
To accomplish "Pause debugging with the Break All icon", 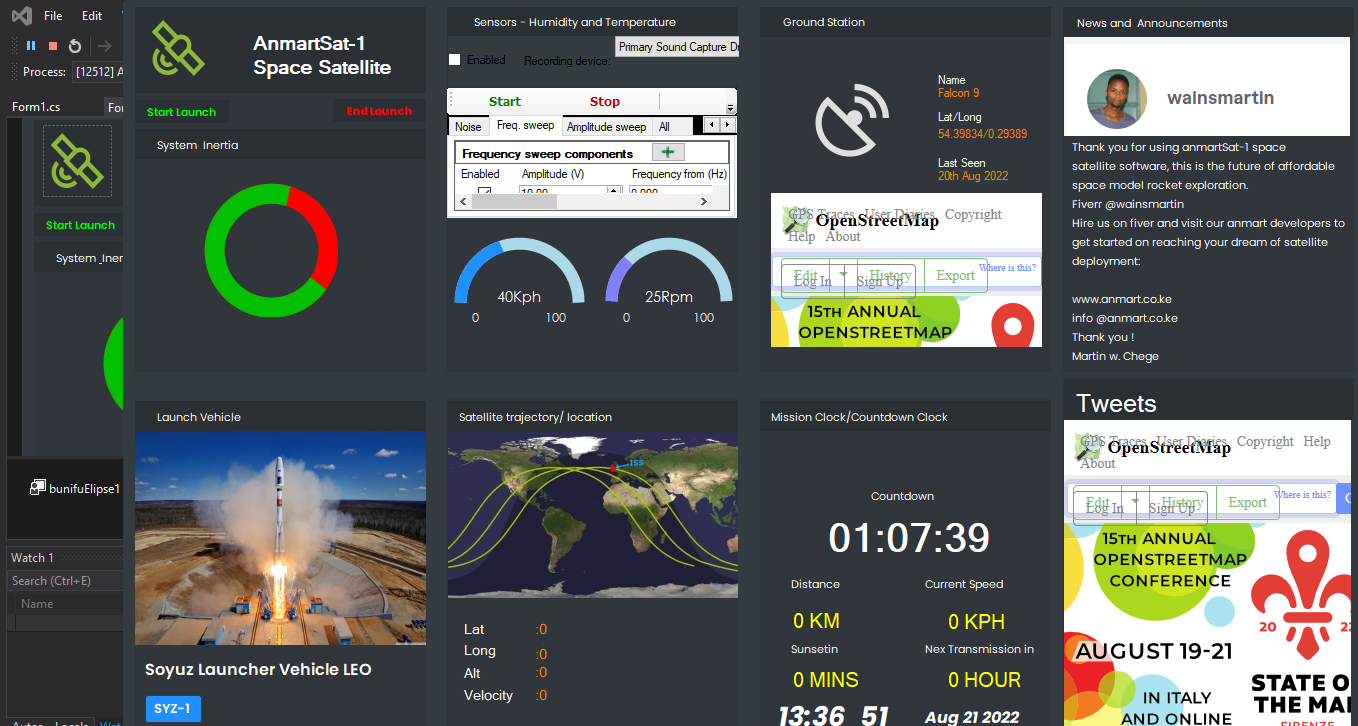I will pos(31,46).
